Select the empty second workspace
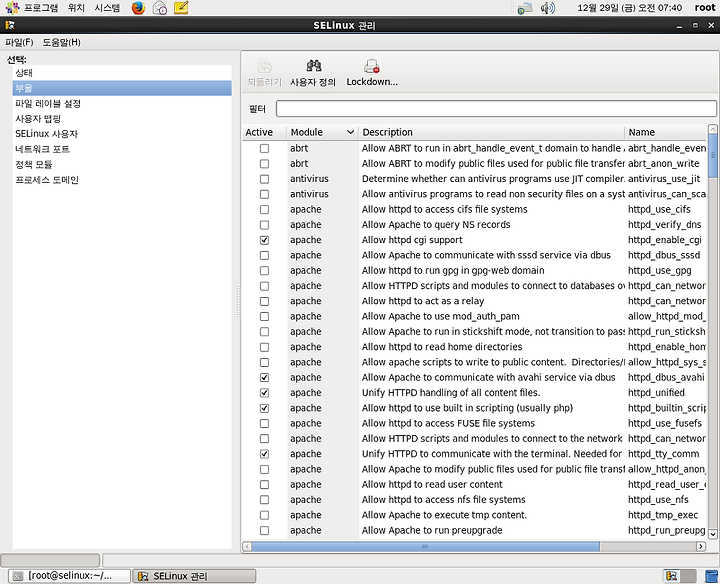The width and height of the screenshot is (720, 584). (x=688, y=575)
